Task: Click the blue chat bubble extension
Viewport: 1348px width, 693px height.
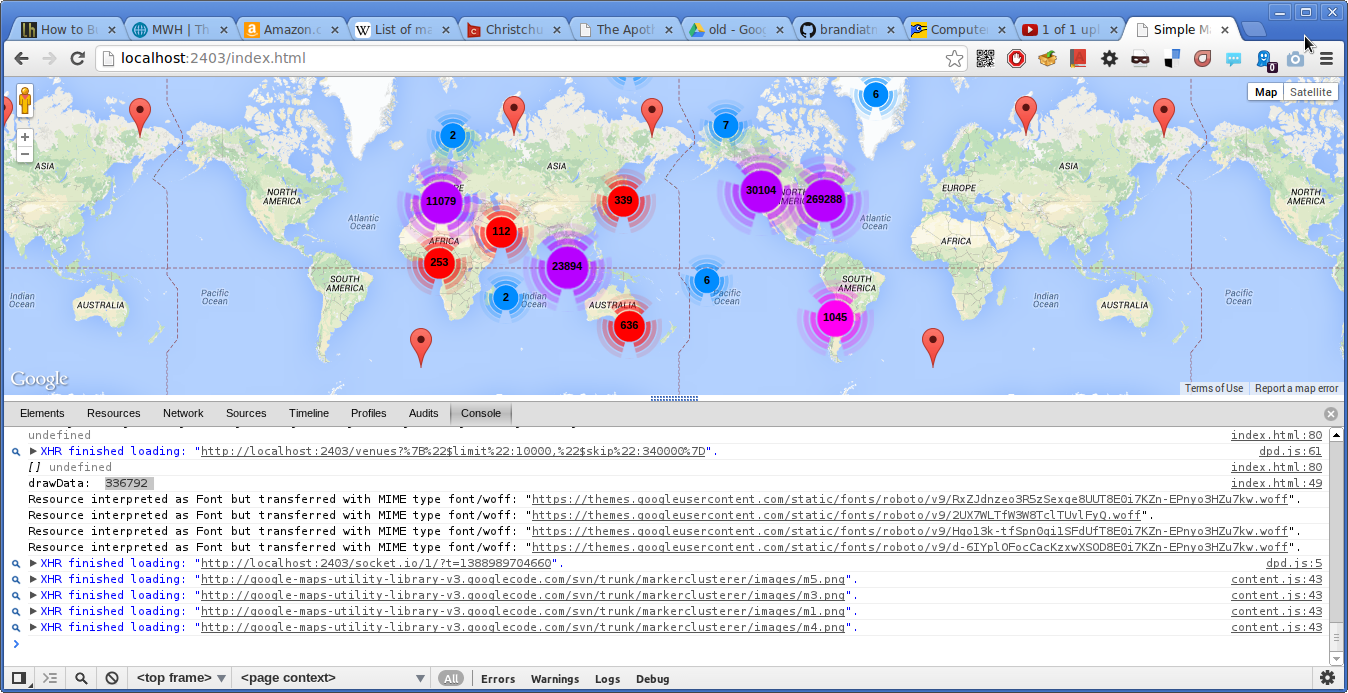Action: coord(1233,59)
